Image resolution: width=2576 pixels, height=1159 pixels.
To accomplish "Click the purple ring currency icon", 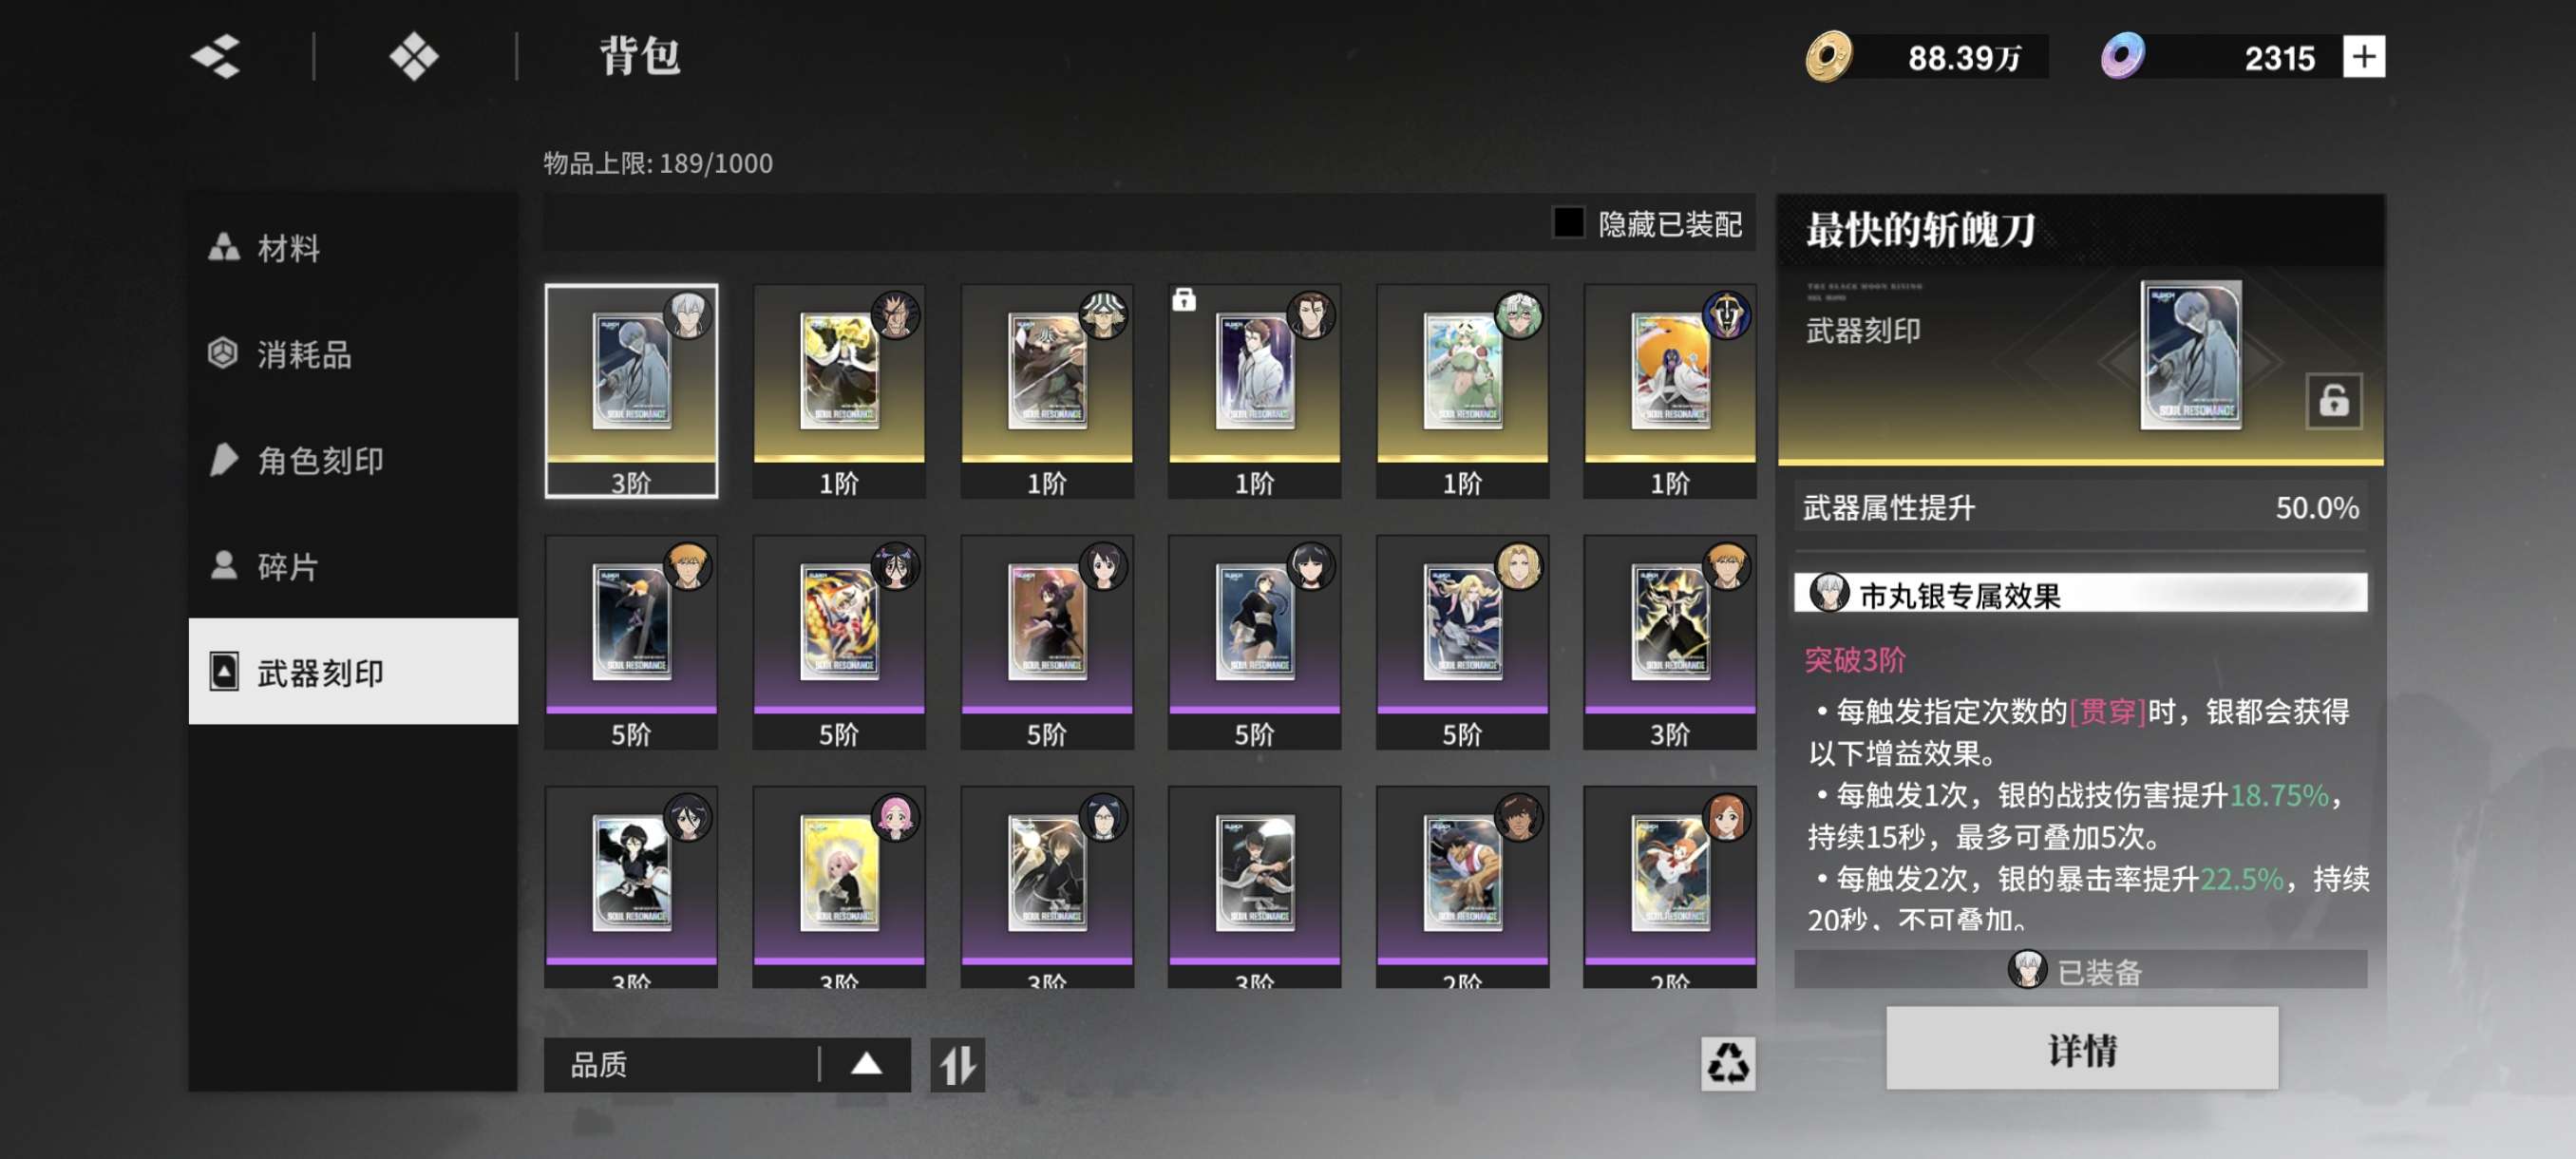I will (2122, 56).
